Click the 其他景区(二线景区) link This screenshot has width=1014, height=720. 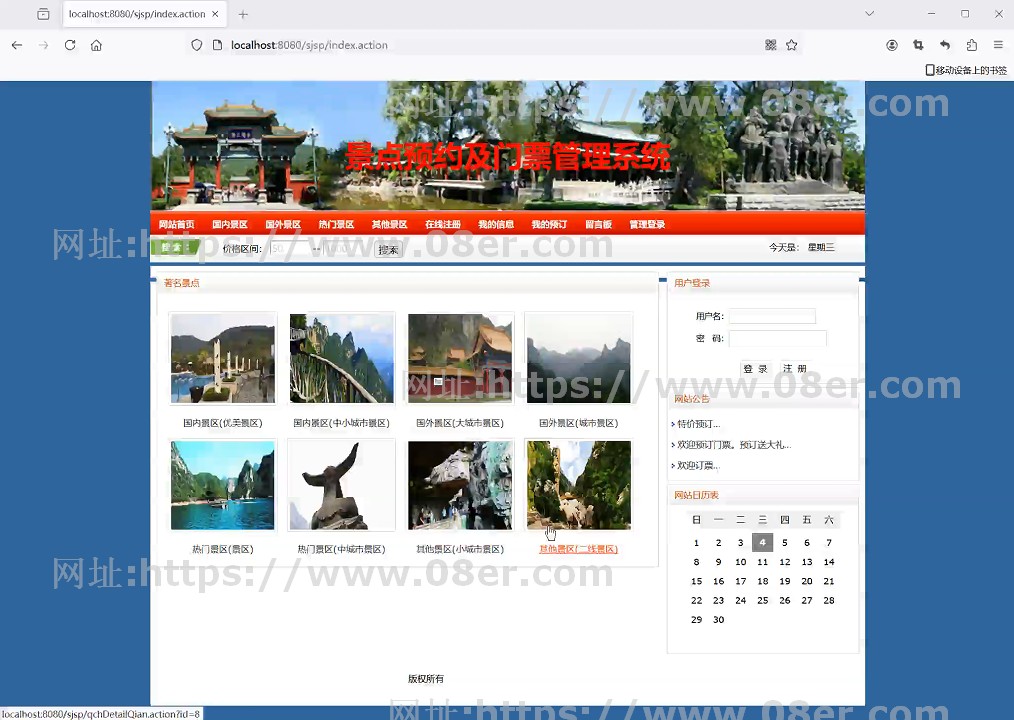point(578,549)
